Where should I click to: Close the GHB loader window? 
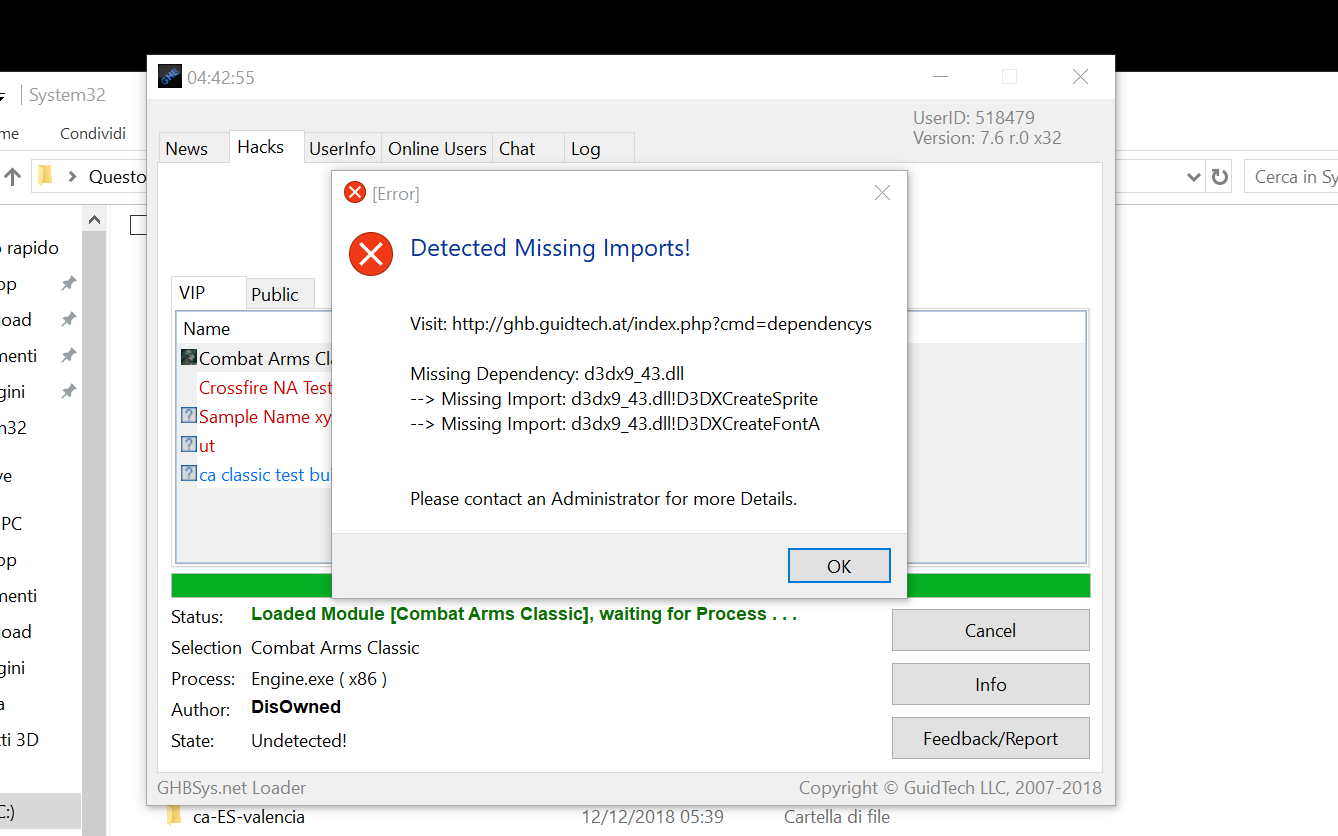click(x=1080, y=77)
